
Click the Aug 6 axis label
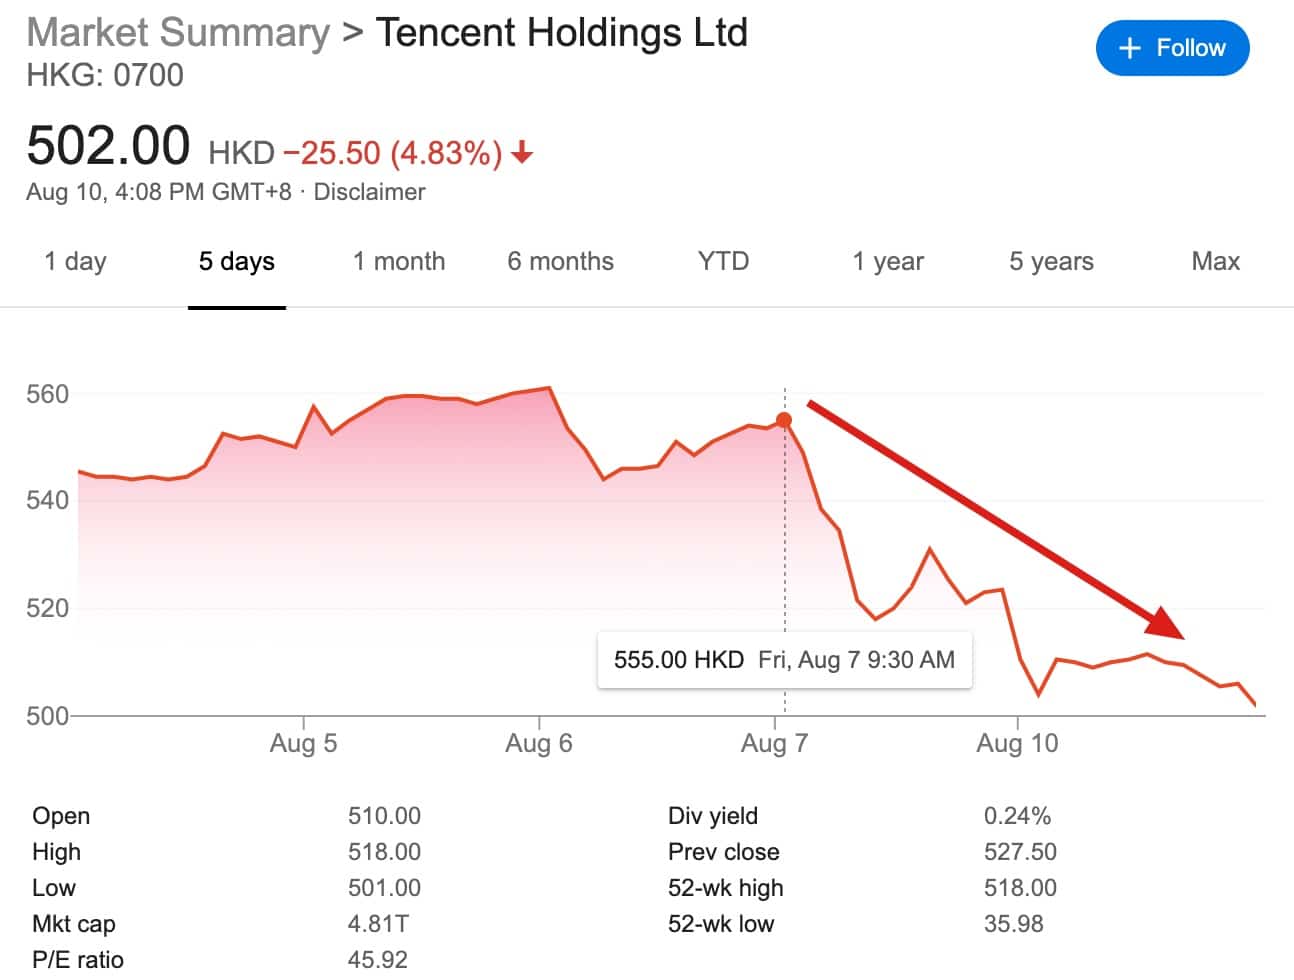[539, 743]
